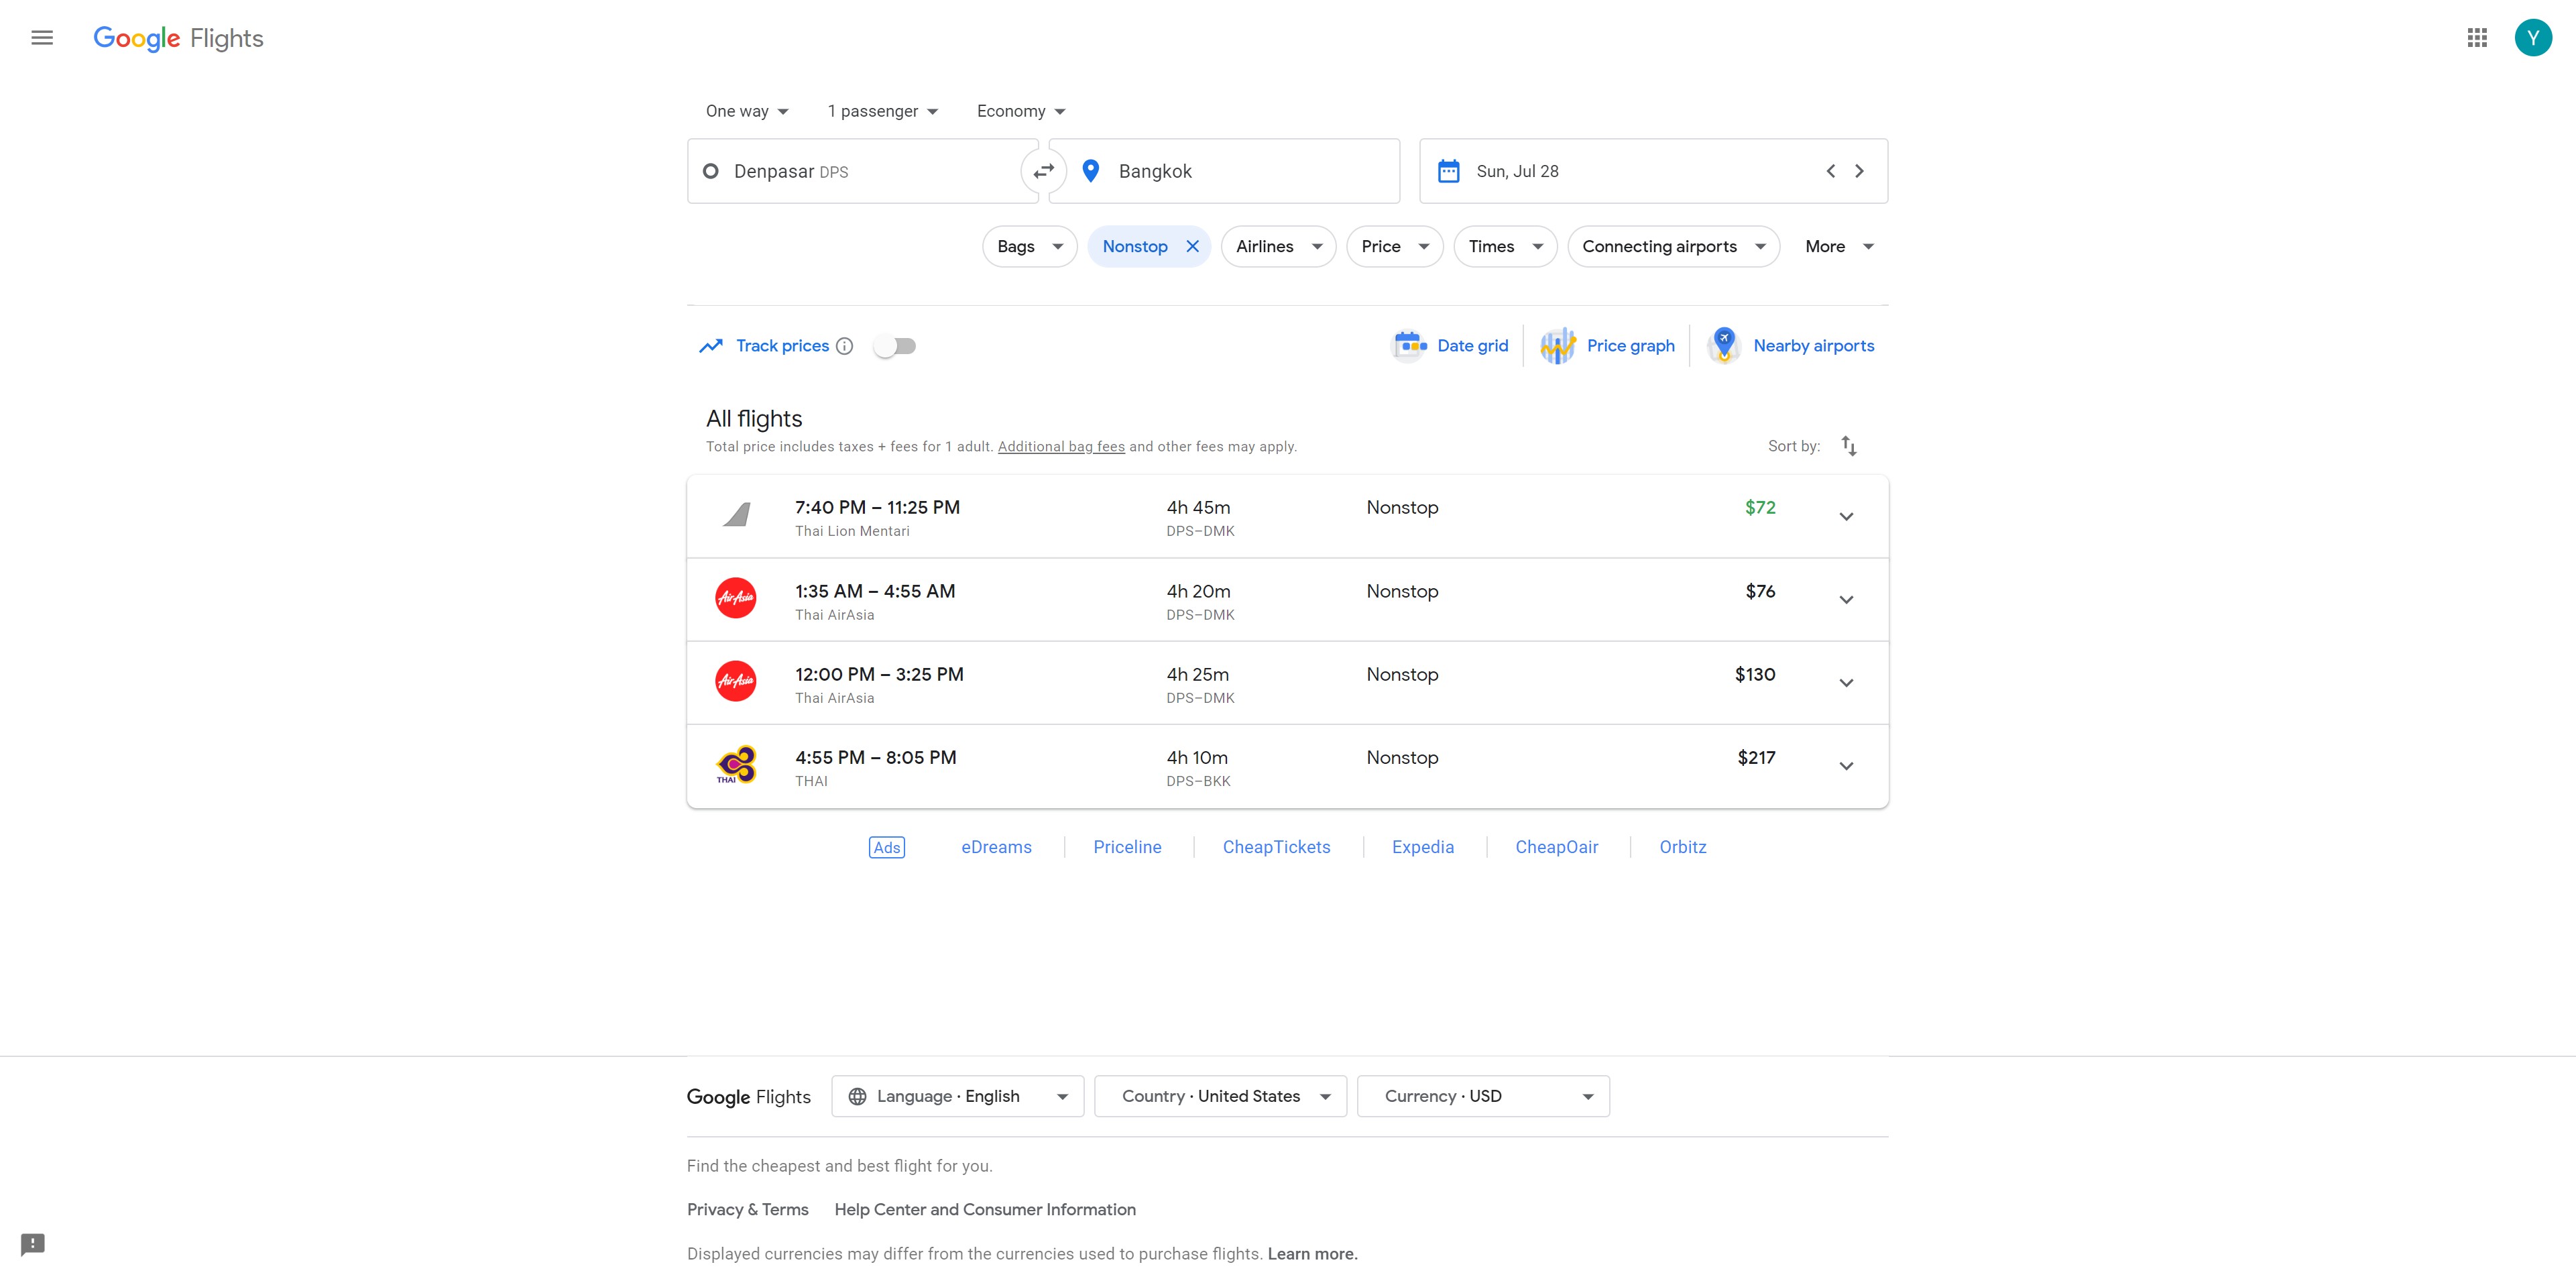Click the calendar icon in date field
The height and width of the screenshot is (1283, 2576).
(x=1448, y=171)
